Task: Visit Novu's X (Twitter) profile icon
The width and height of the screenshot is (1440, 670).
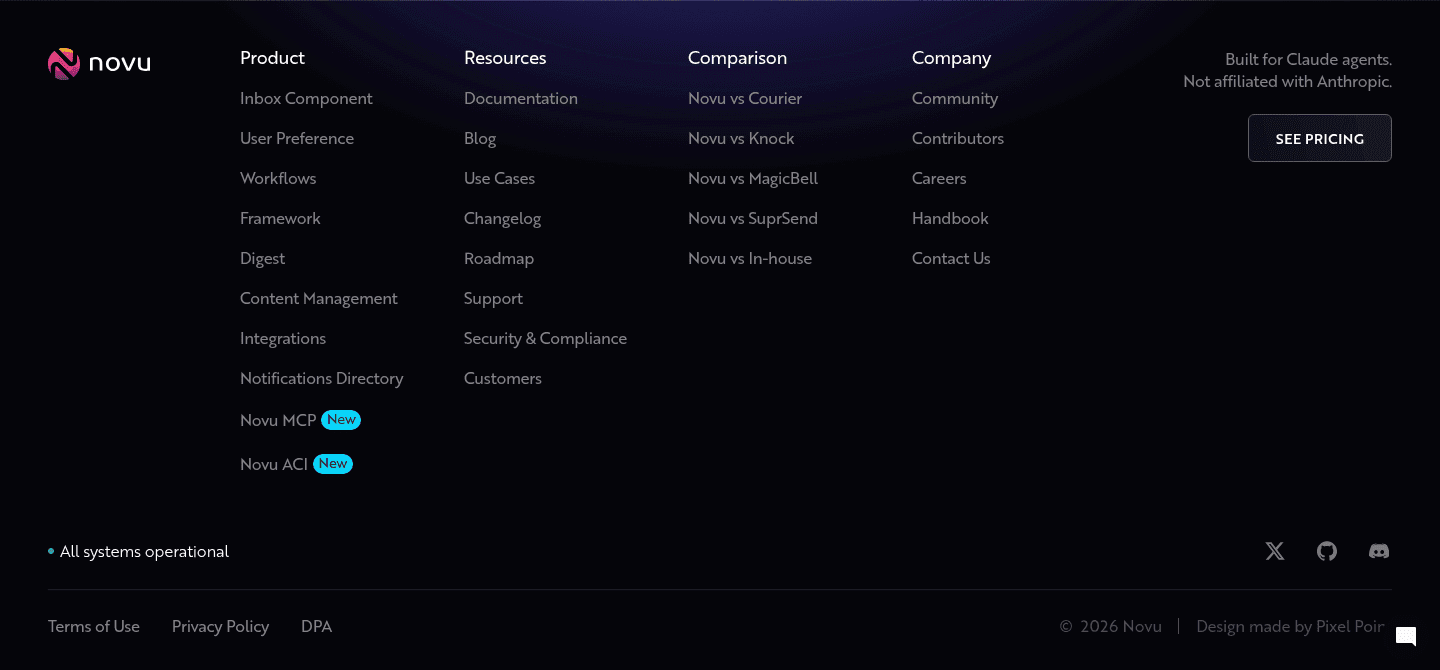Action: coord(1275,551)
